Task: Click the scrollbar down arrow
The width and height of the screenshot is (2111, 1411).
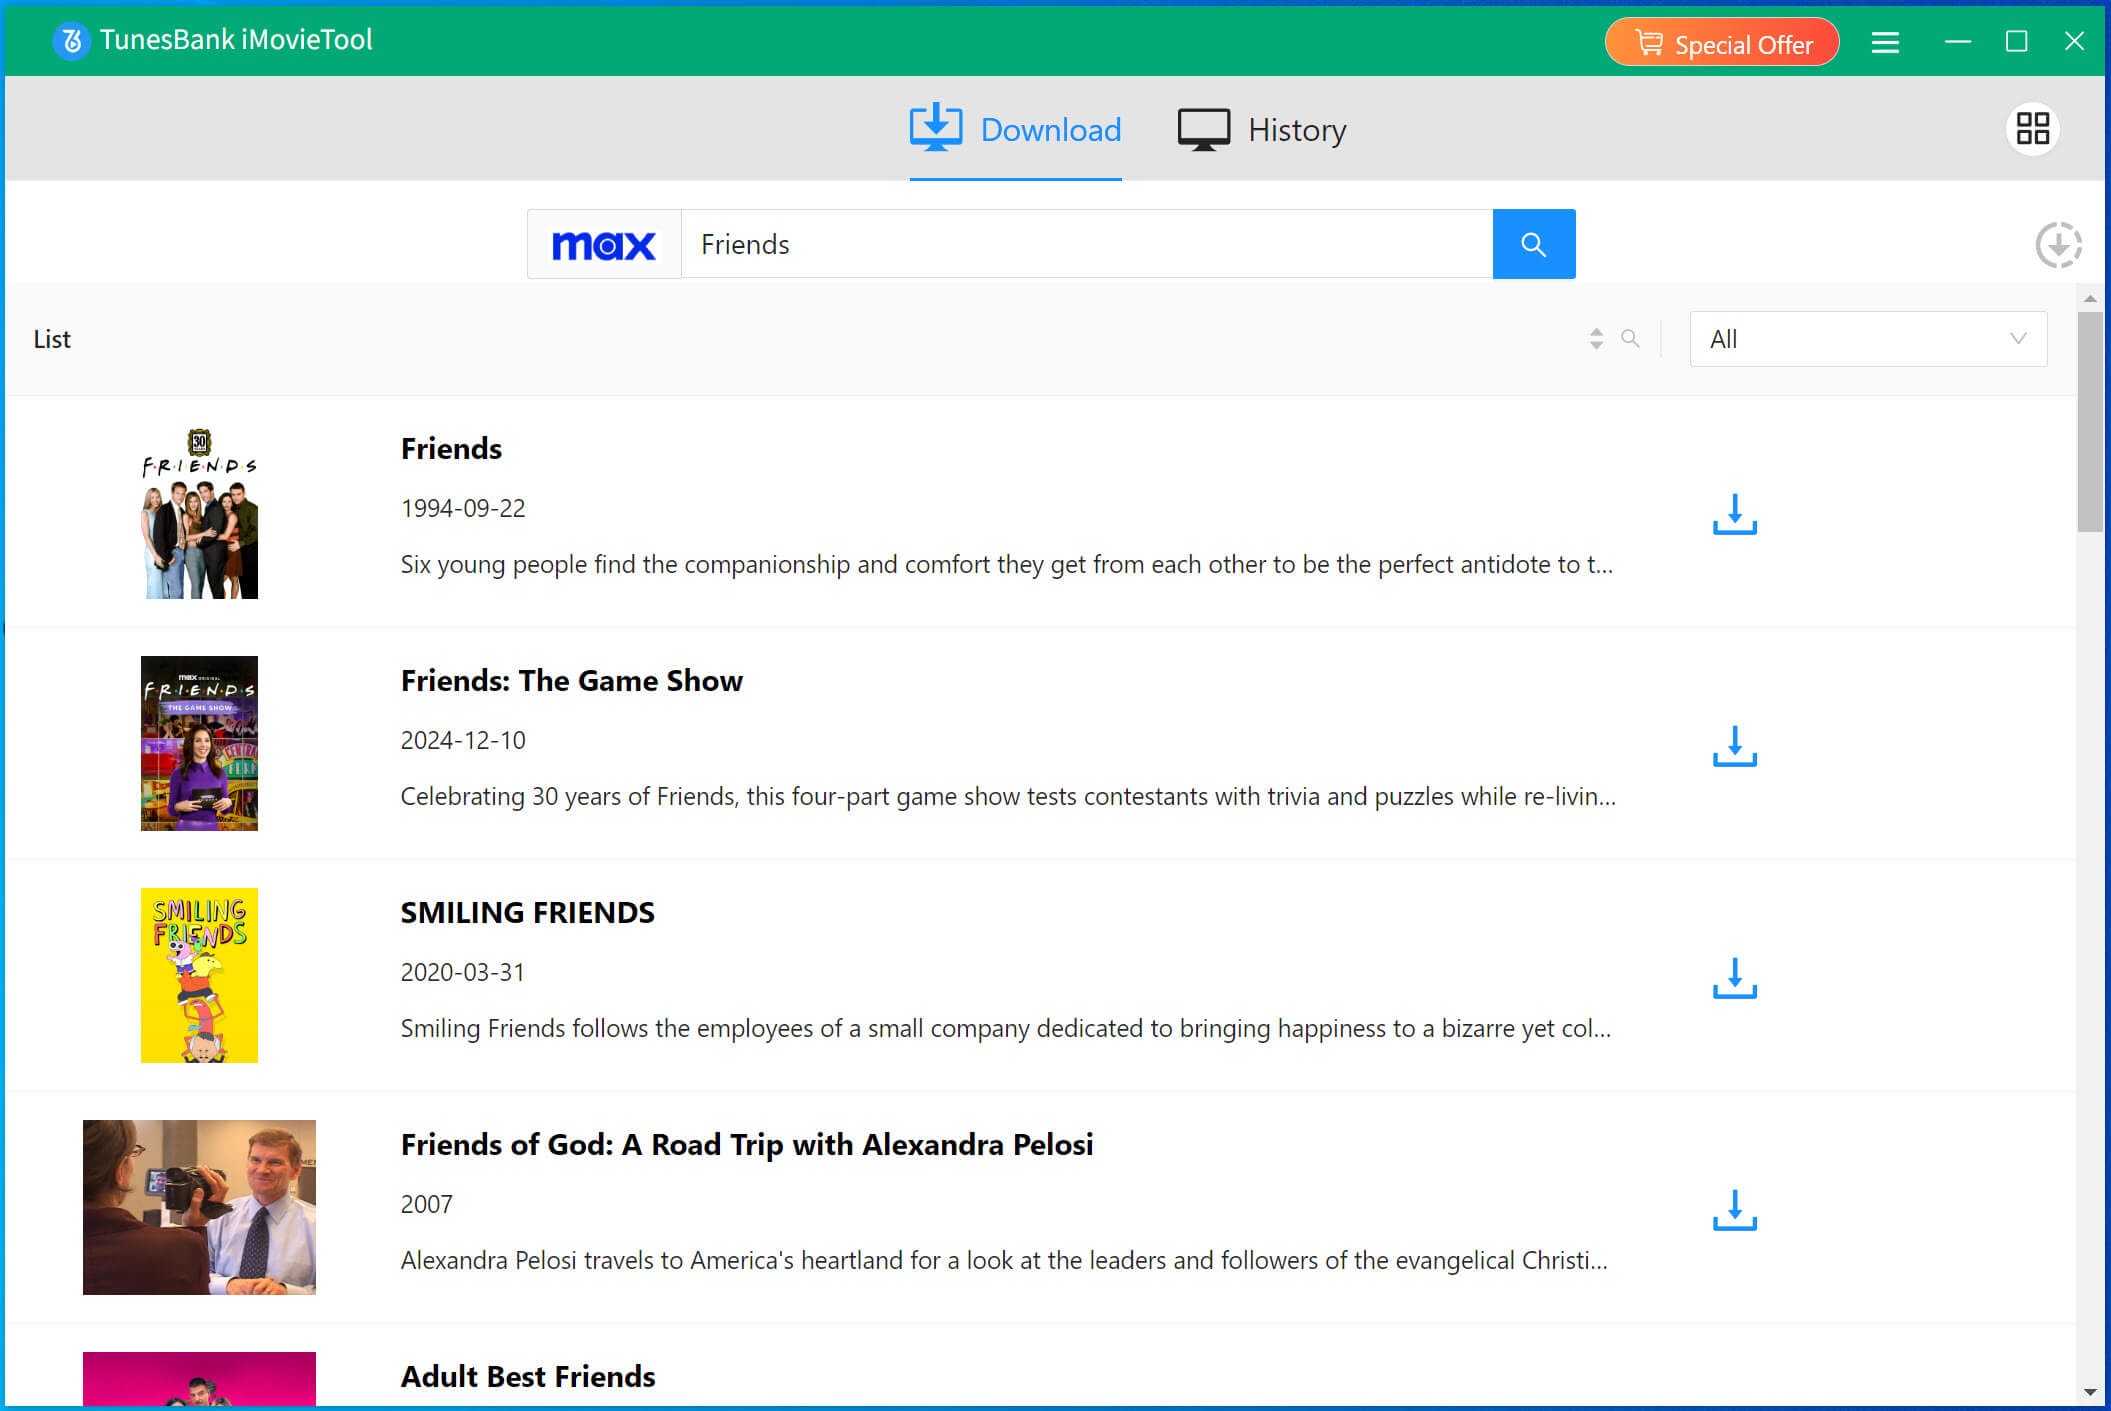Action: (x=2090, y=1392)
